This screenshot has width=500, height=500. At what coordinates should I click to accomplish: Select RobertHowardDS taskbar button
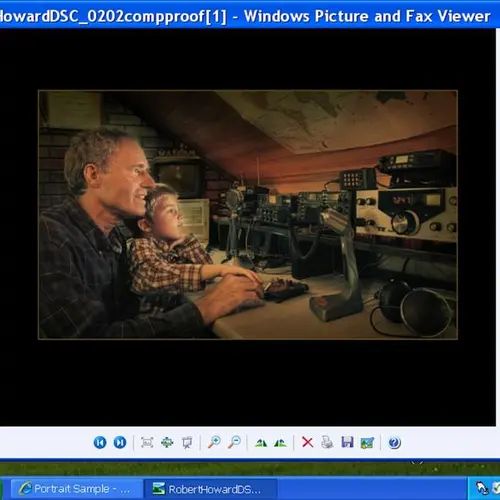coord(210,489)
